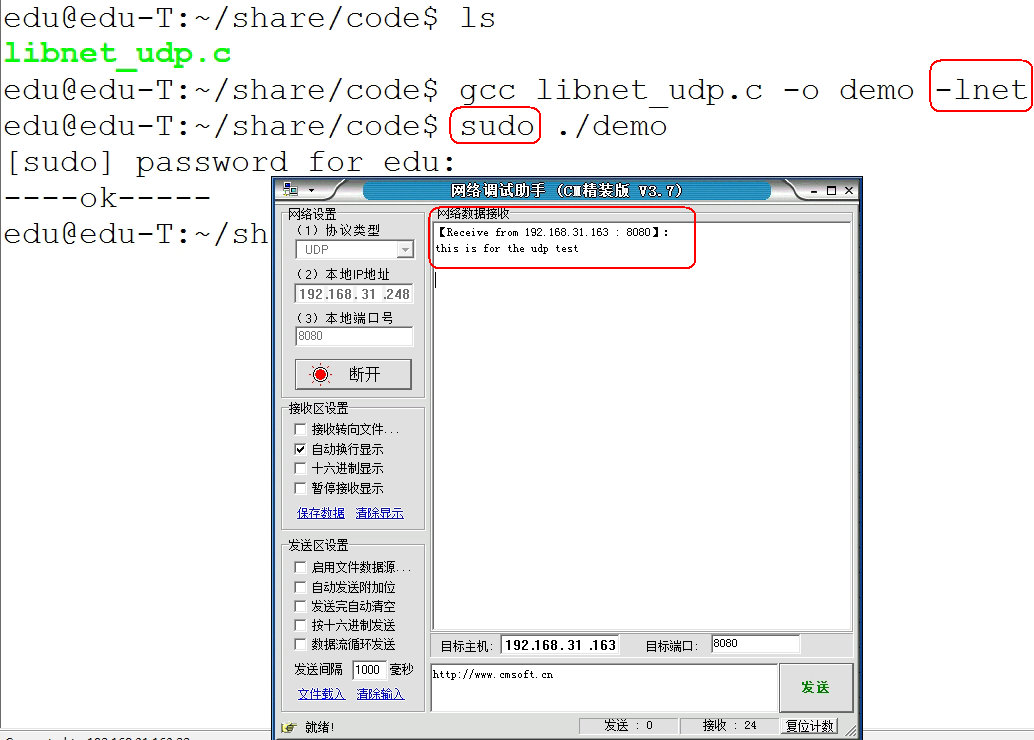1034x740 pixels.
Task: Click the 就绪! status text
Action: (x=320, y=727)
